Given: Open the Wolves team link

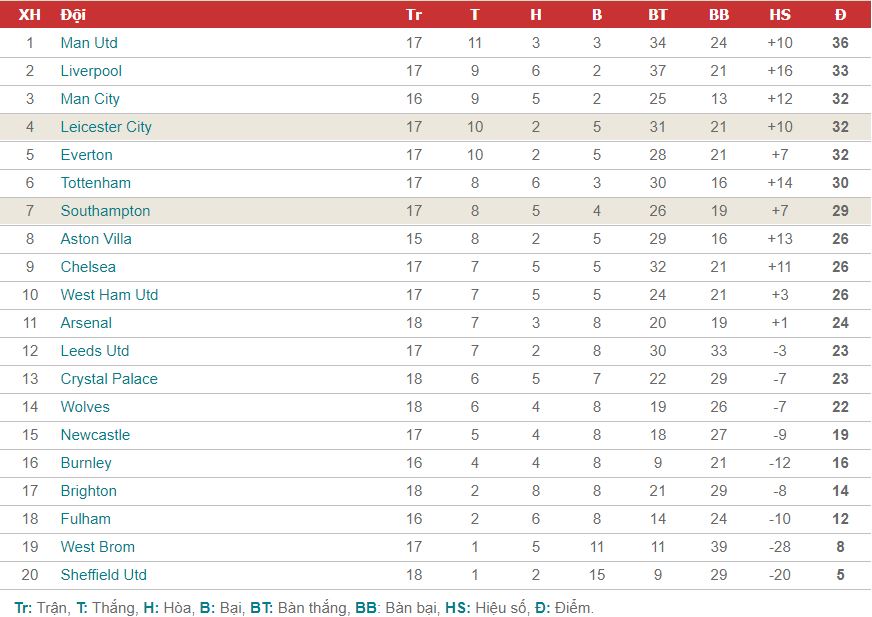Looking at the screenshot, I should click(85, 407).
